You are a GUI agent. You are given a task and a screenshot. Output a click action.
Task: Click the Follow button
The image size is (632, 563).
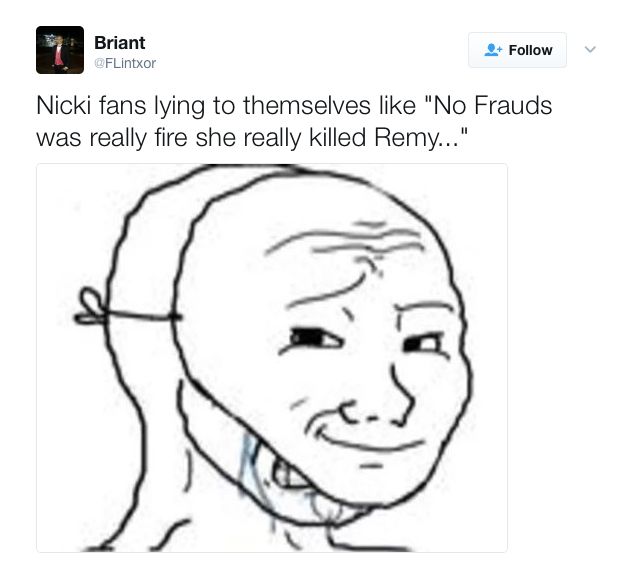(517, 50)
